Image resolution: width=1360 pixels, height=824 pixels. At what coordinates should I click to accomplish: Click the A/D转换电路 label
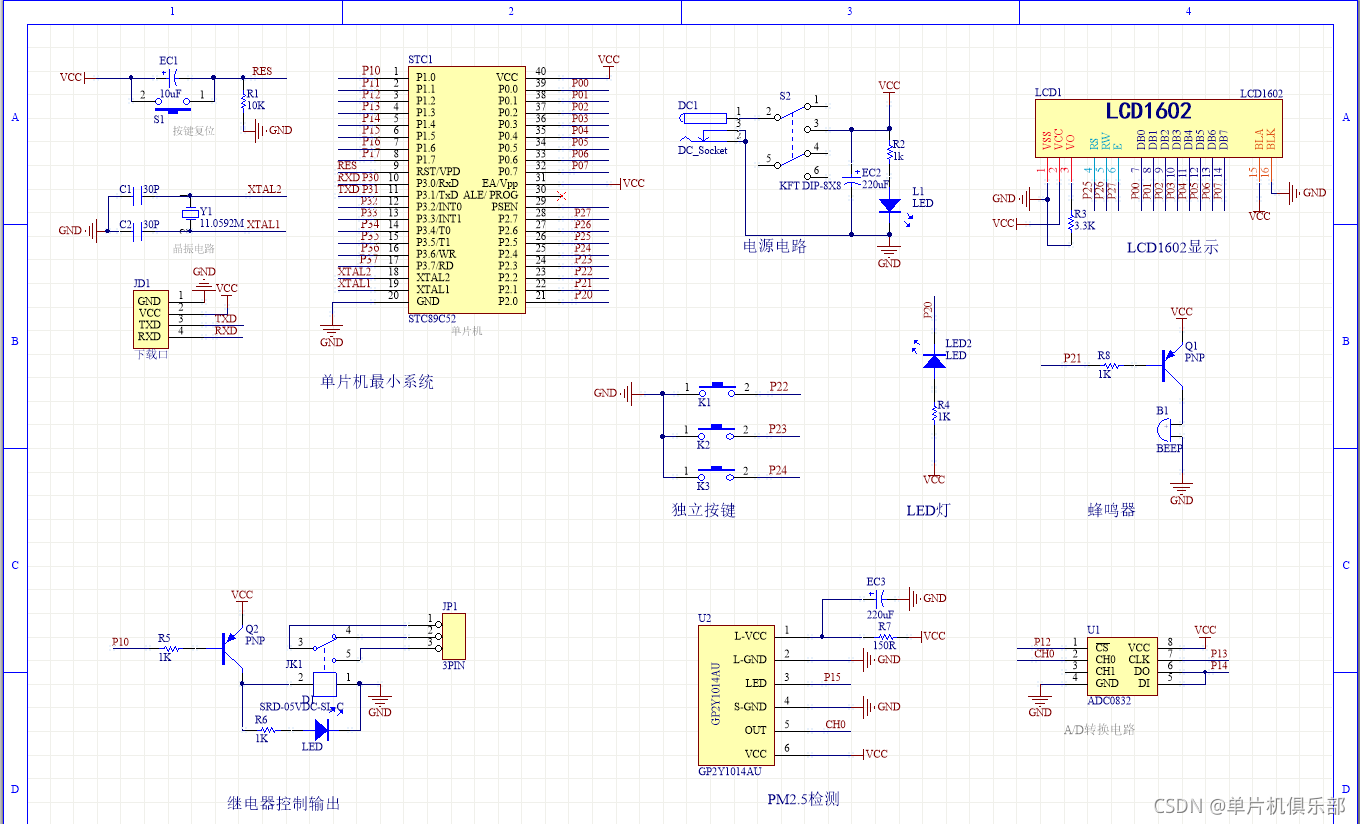coord(1099,729)
